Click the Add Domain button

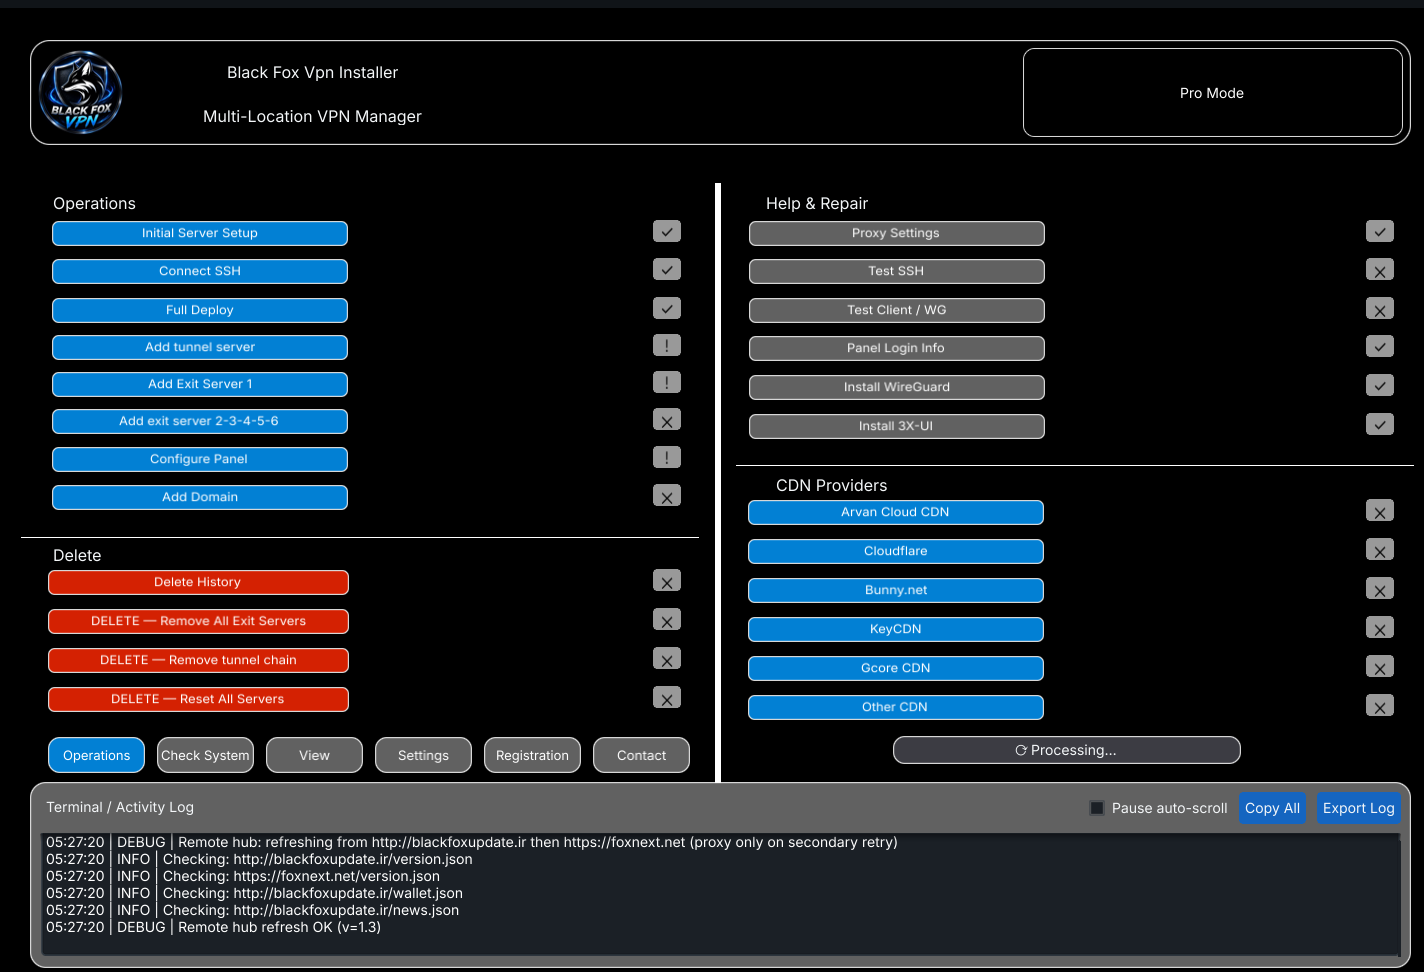[200, 497]
